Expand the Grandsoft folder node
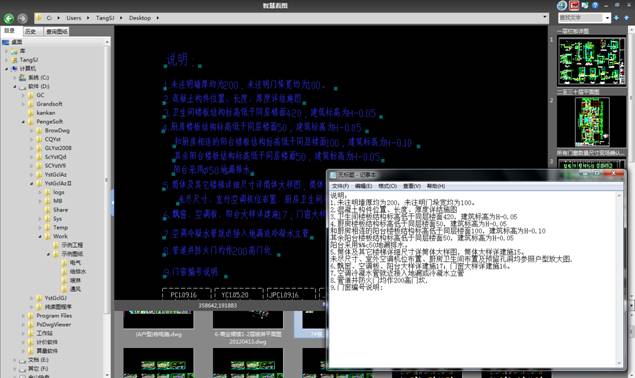This screenshot has height=378, width=635. pyautogui.click(x=23, y=104)
